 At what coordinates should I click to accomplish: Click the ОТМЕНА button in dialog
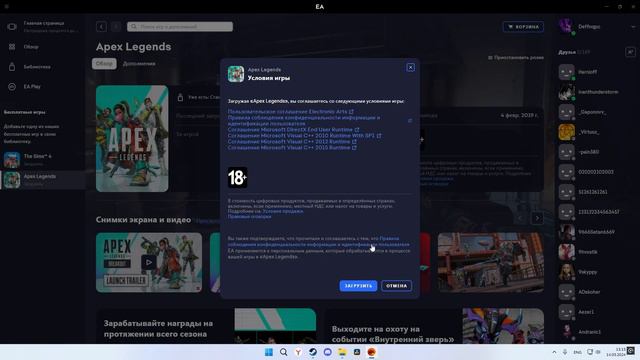[x=396, y=286]
